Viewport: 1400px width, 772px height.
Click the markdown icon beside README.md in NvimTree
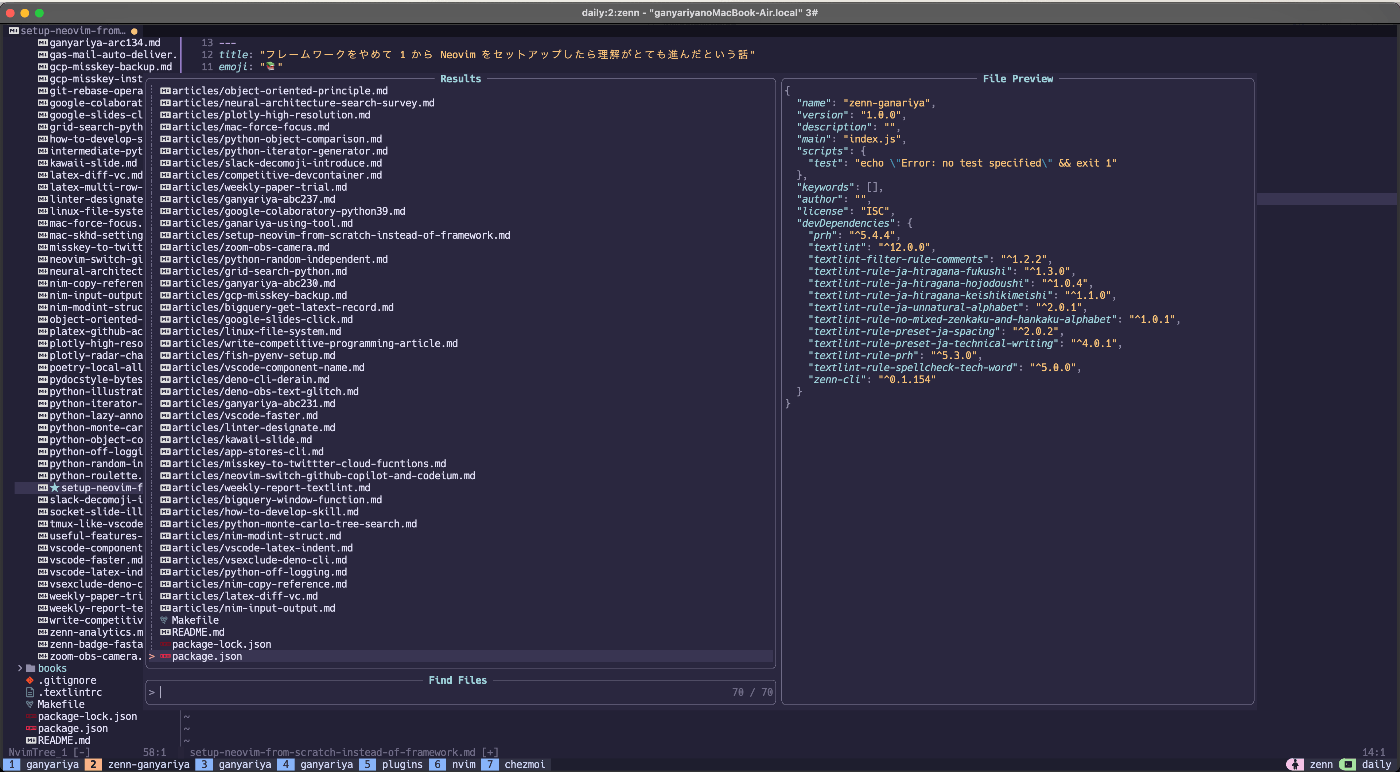click(31, 740)
